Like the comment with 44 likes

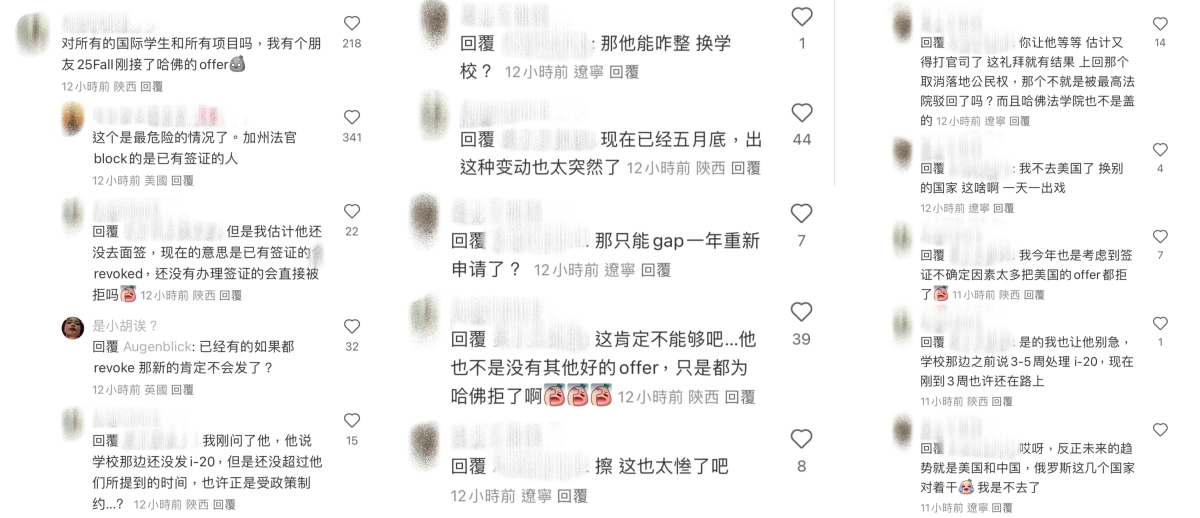802,113
